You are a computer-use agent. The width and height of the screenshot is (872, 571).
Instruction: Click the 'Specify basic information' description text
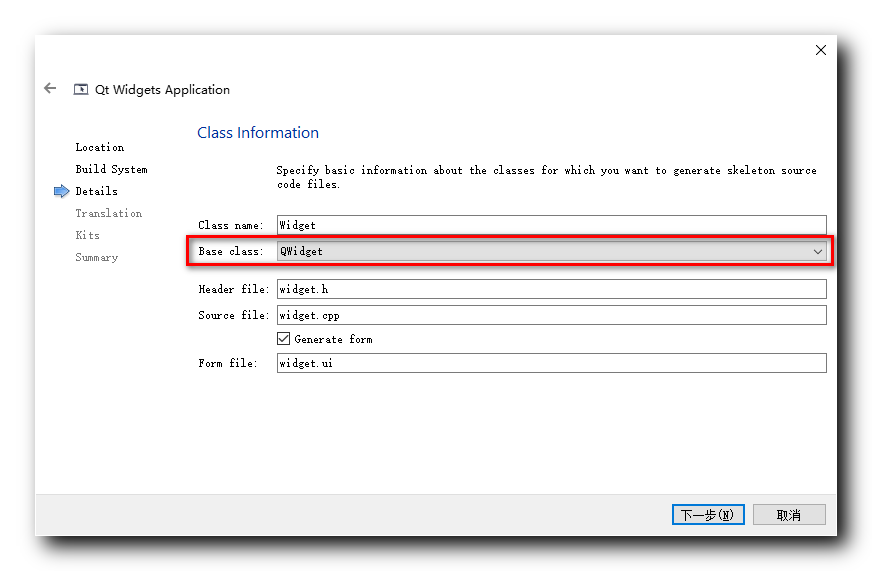tap(547, 177)
